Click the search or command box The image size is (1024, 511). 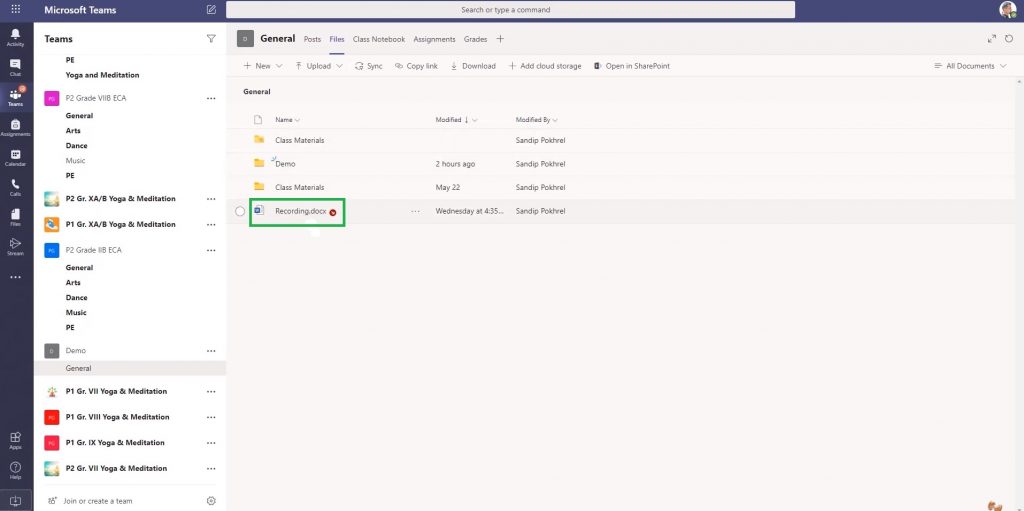[x=510, y=10]
